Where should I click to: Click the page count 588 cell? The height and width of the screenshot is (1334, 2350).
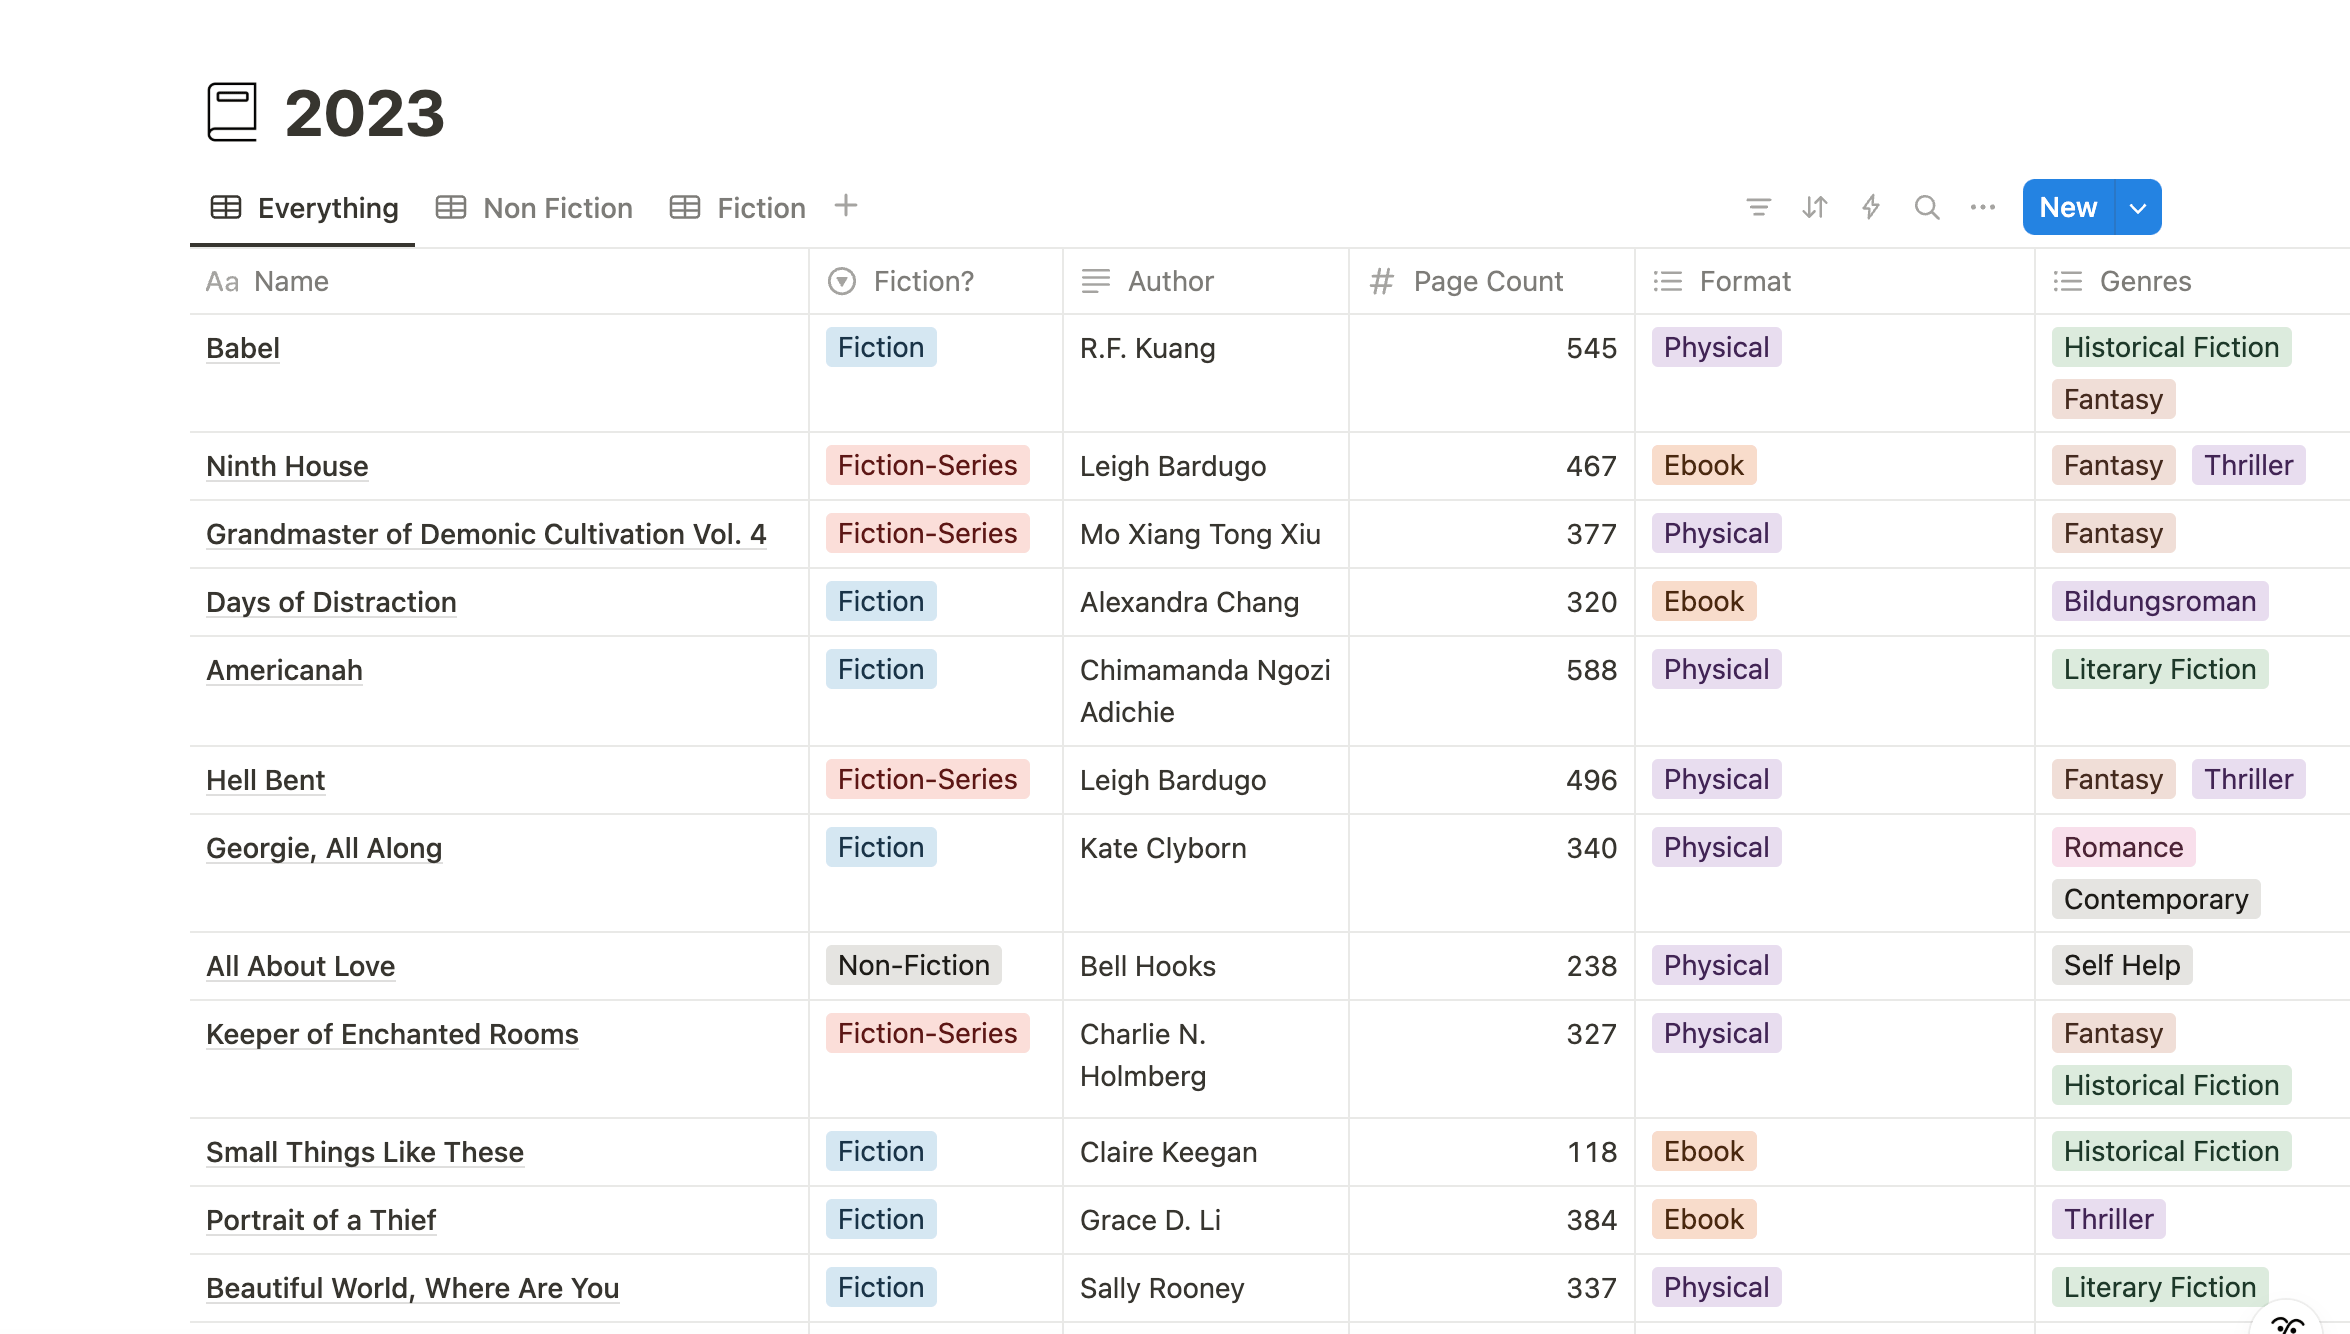(1492, 691)
